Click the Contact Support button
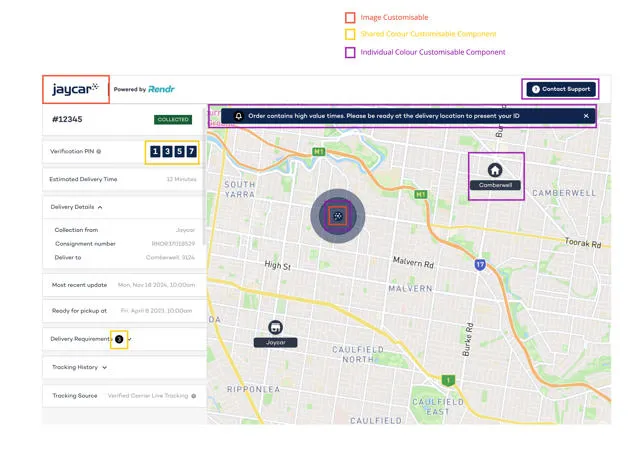640x456 pixels. tap(561, 89)
